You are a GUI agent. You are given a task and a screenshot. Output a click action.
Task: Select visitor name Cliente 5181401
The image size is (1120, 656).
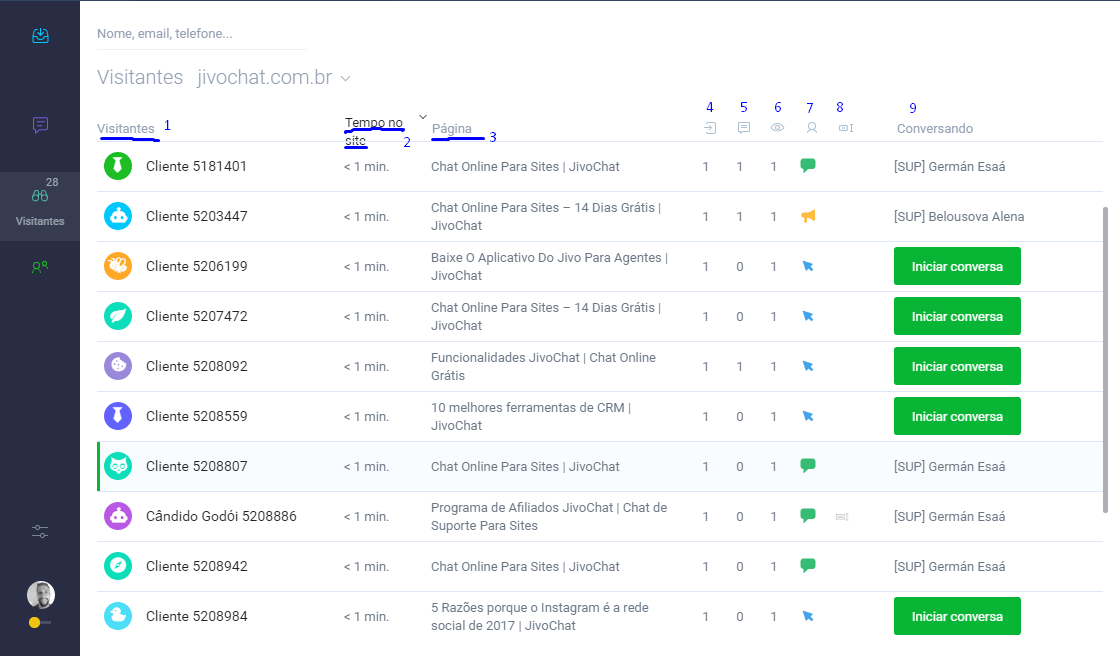pyautogui.click(x=196, y=167)
